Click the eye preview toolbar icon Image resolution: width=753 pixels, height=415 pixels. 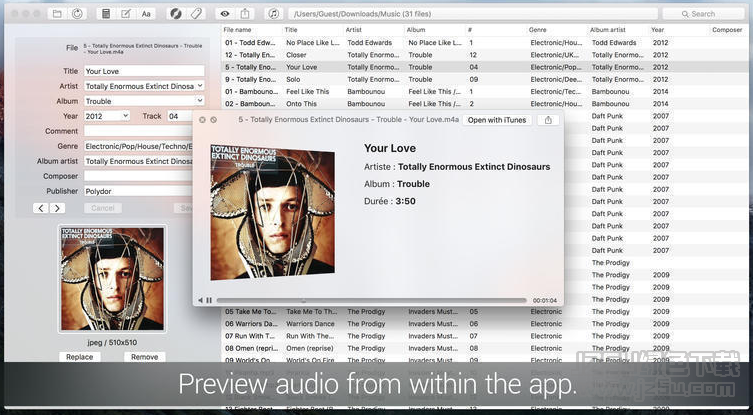point(225,14)
